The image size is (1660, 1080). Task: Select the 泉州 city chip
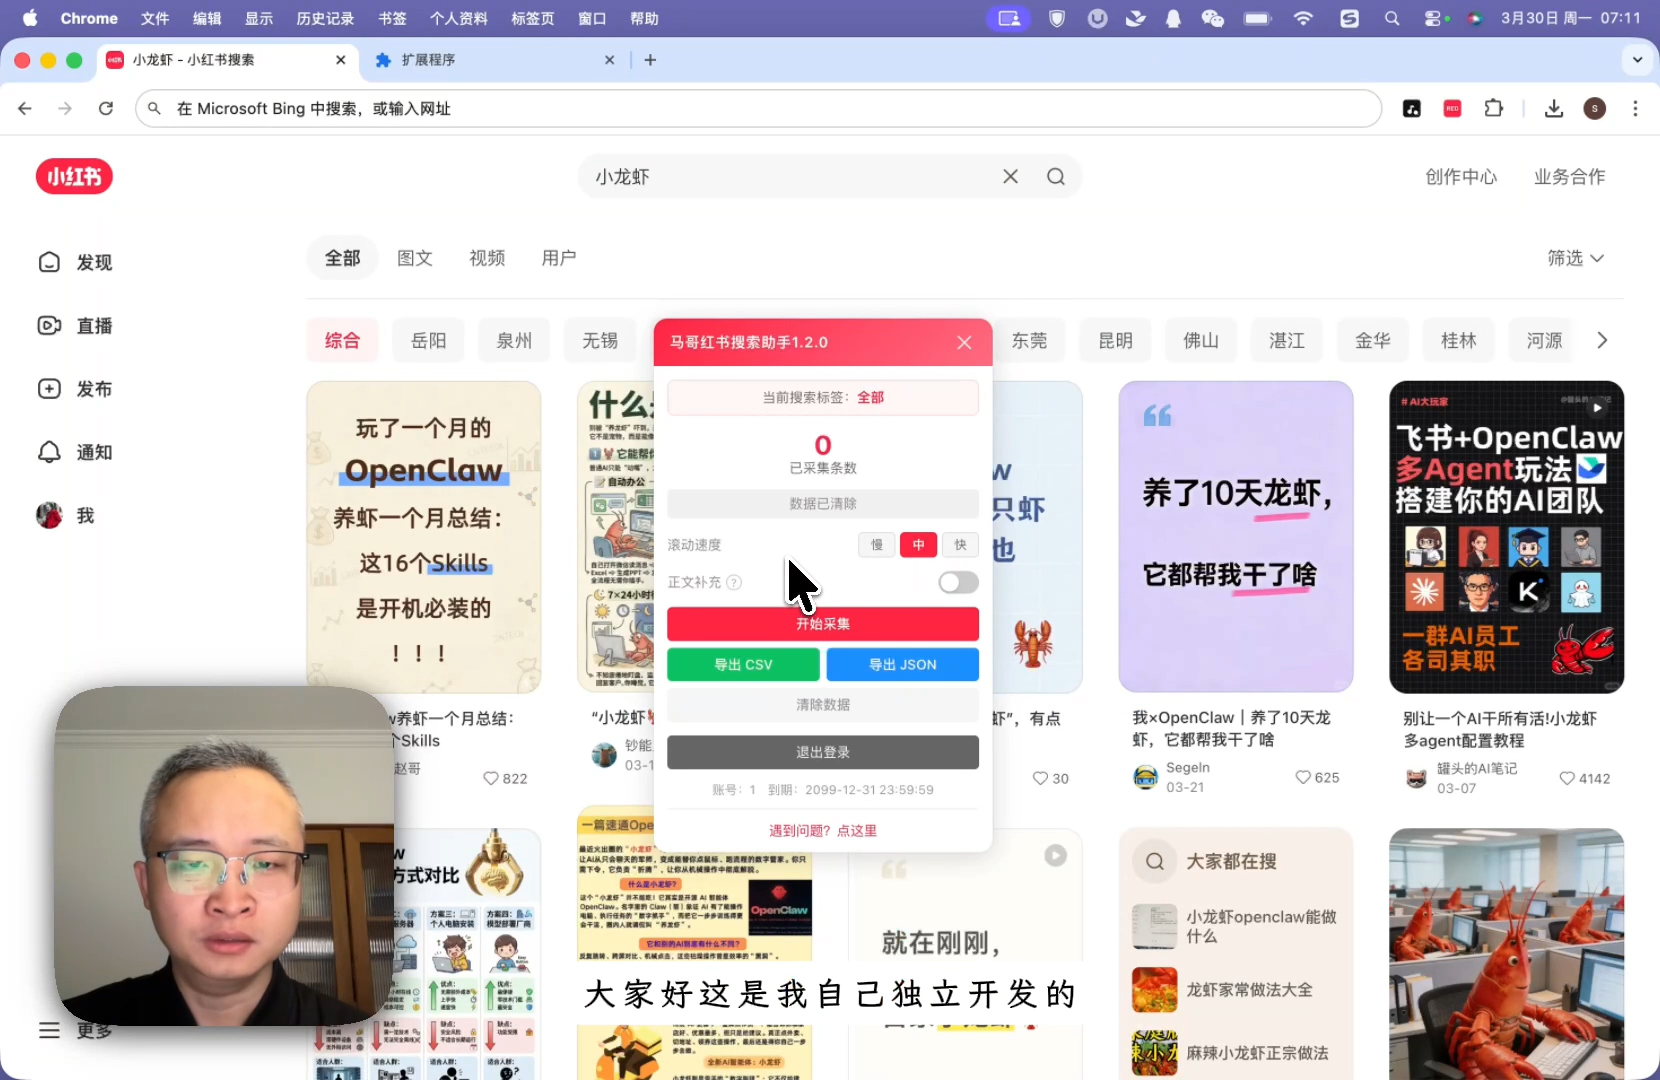click(514, 340)
